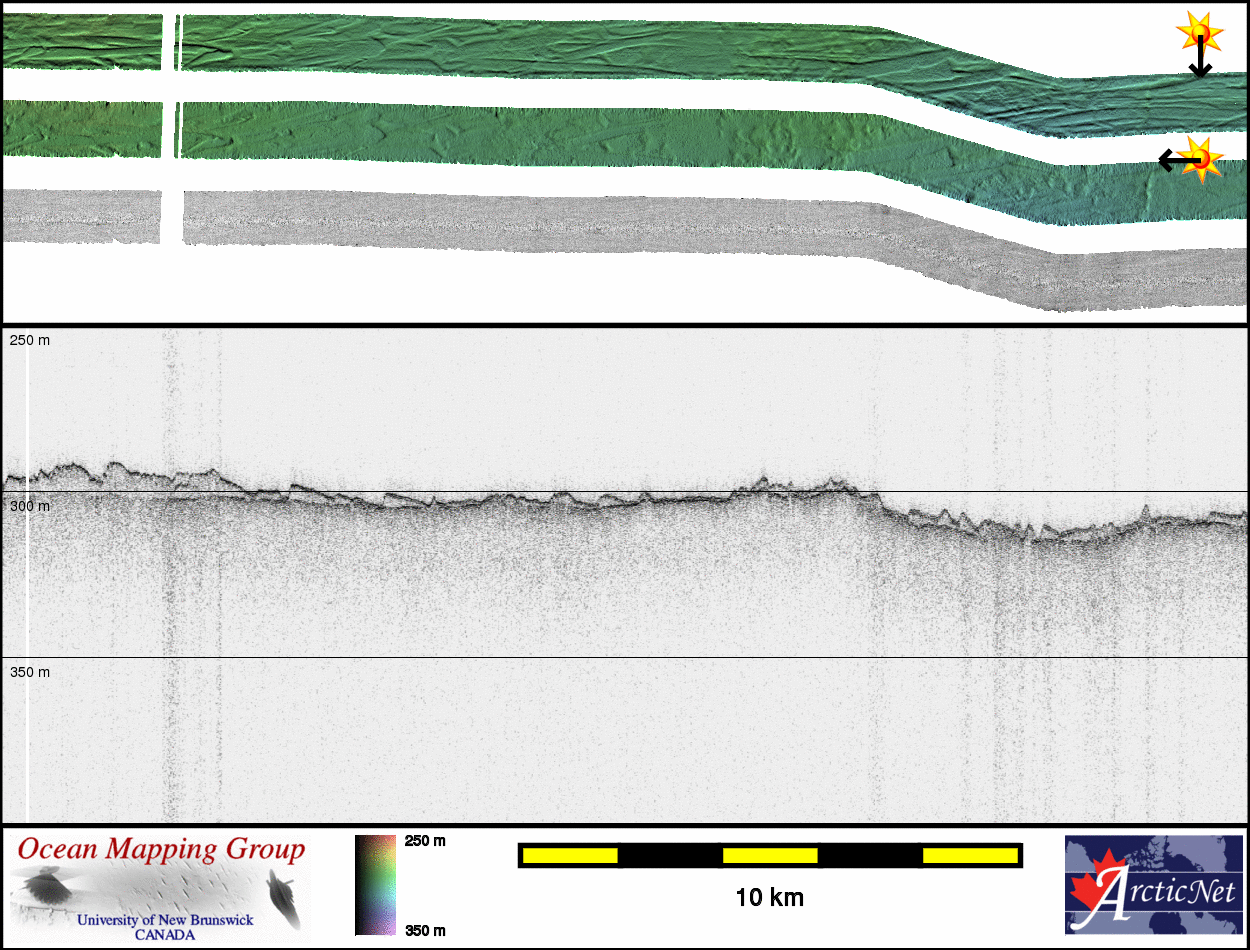The image size is (1250, 950).
Task: Click the 300 m depth label in profile
Action: (30, 507)
